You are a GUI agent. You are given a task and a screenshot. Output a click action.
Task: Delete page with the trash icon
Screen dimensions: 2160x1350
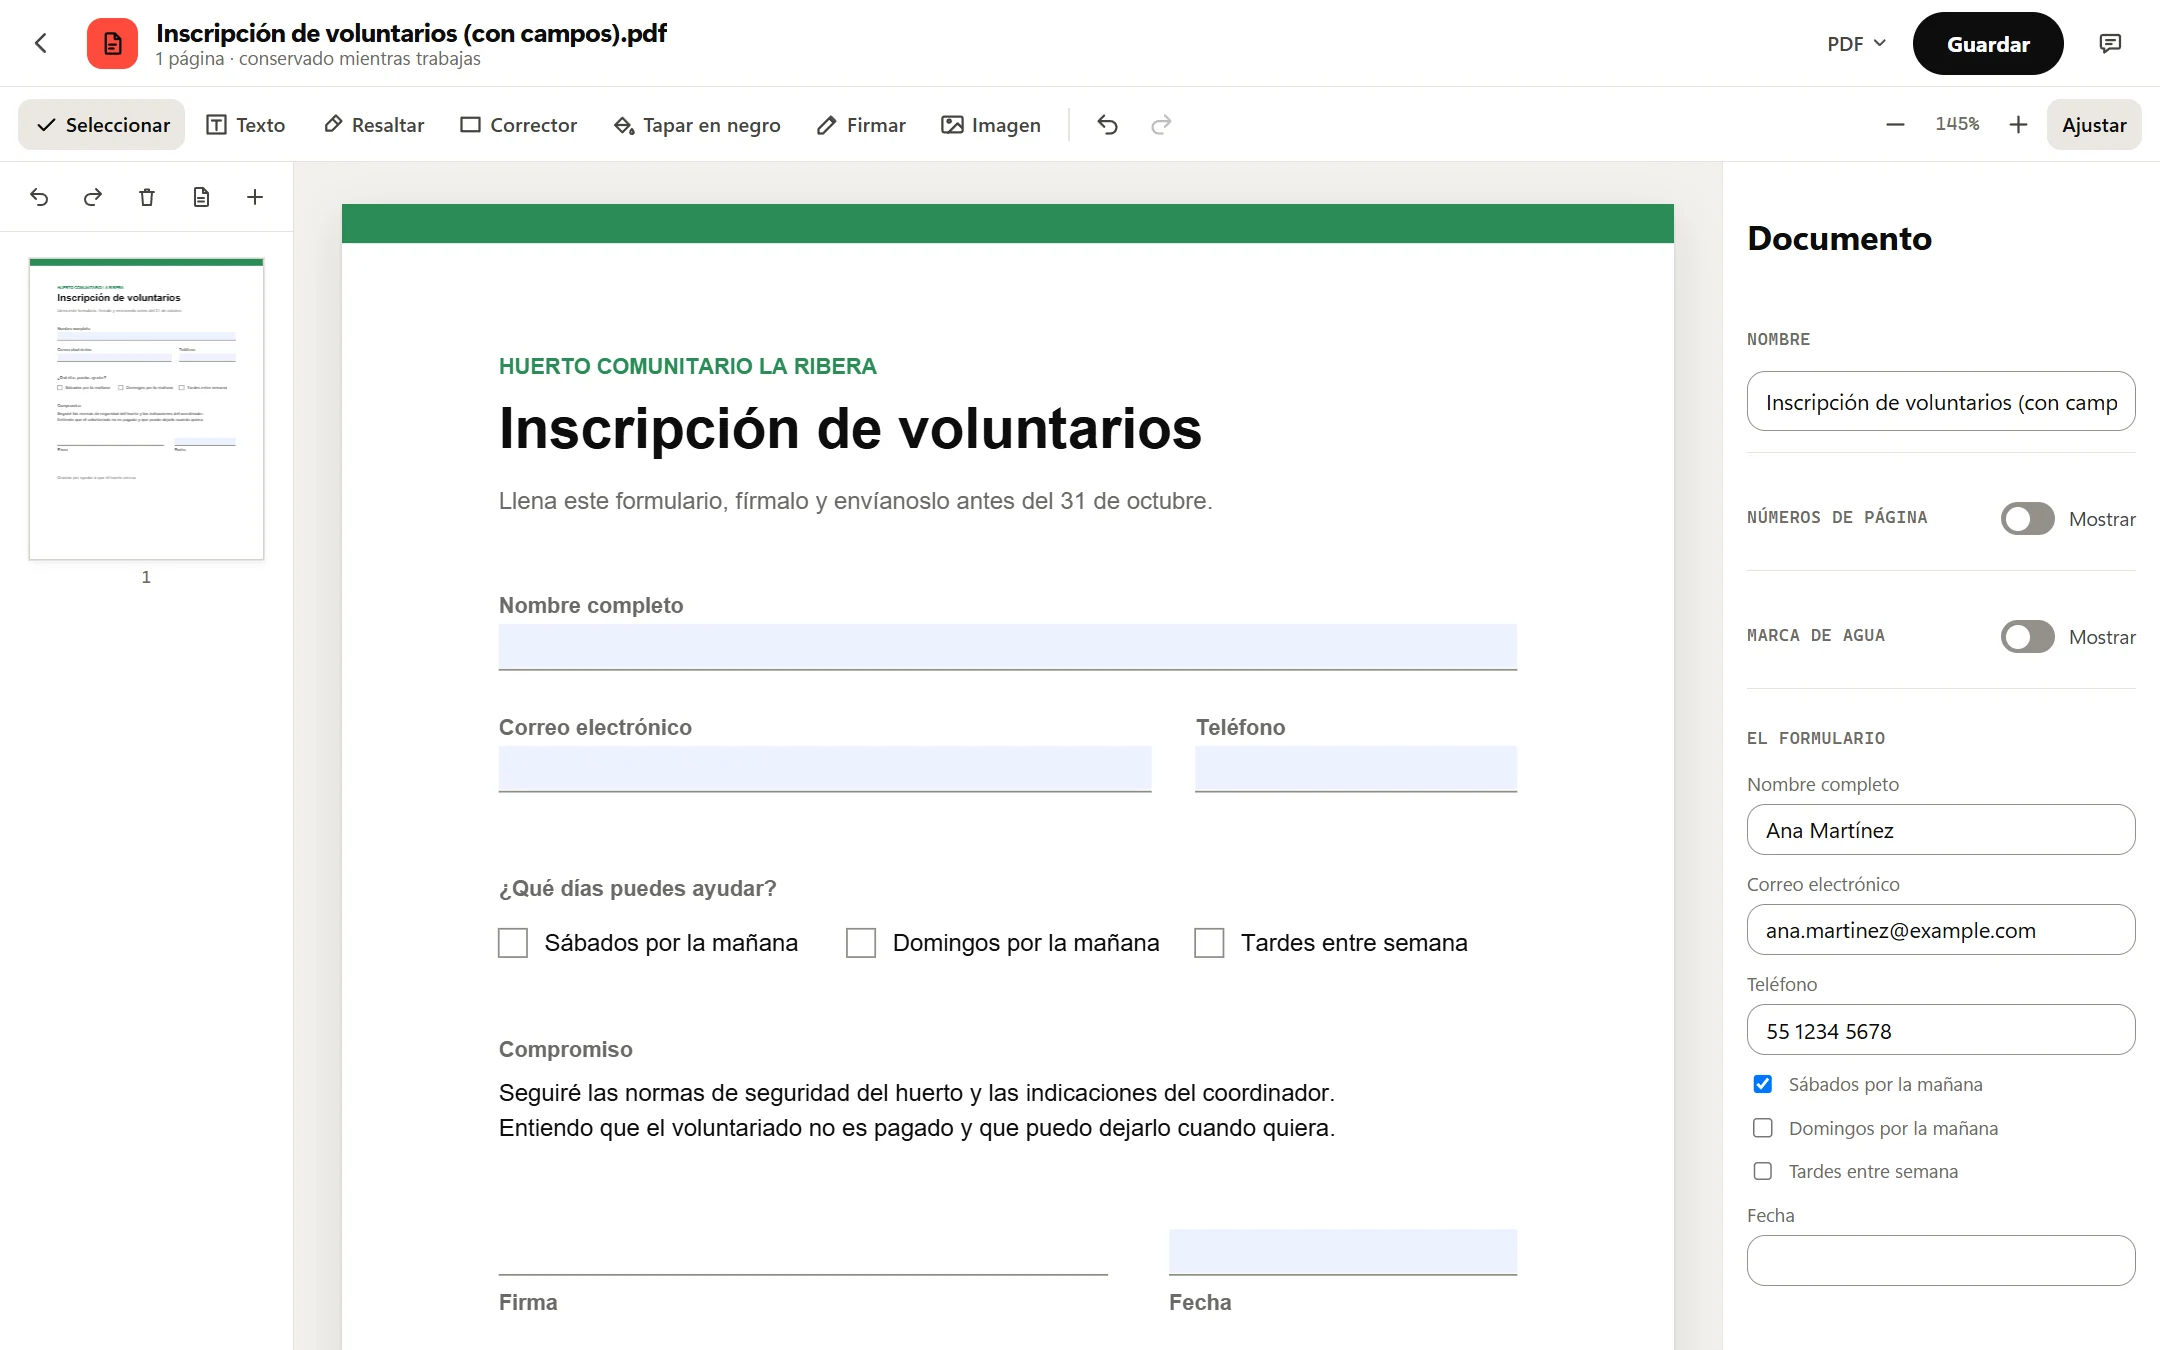[x=147, y=197]
